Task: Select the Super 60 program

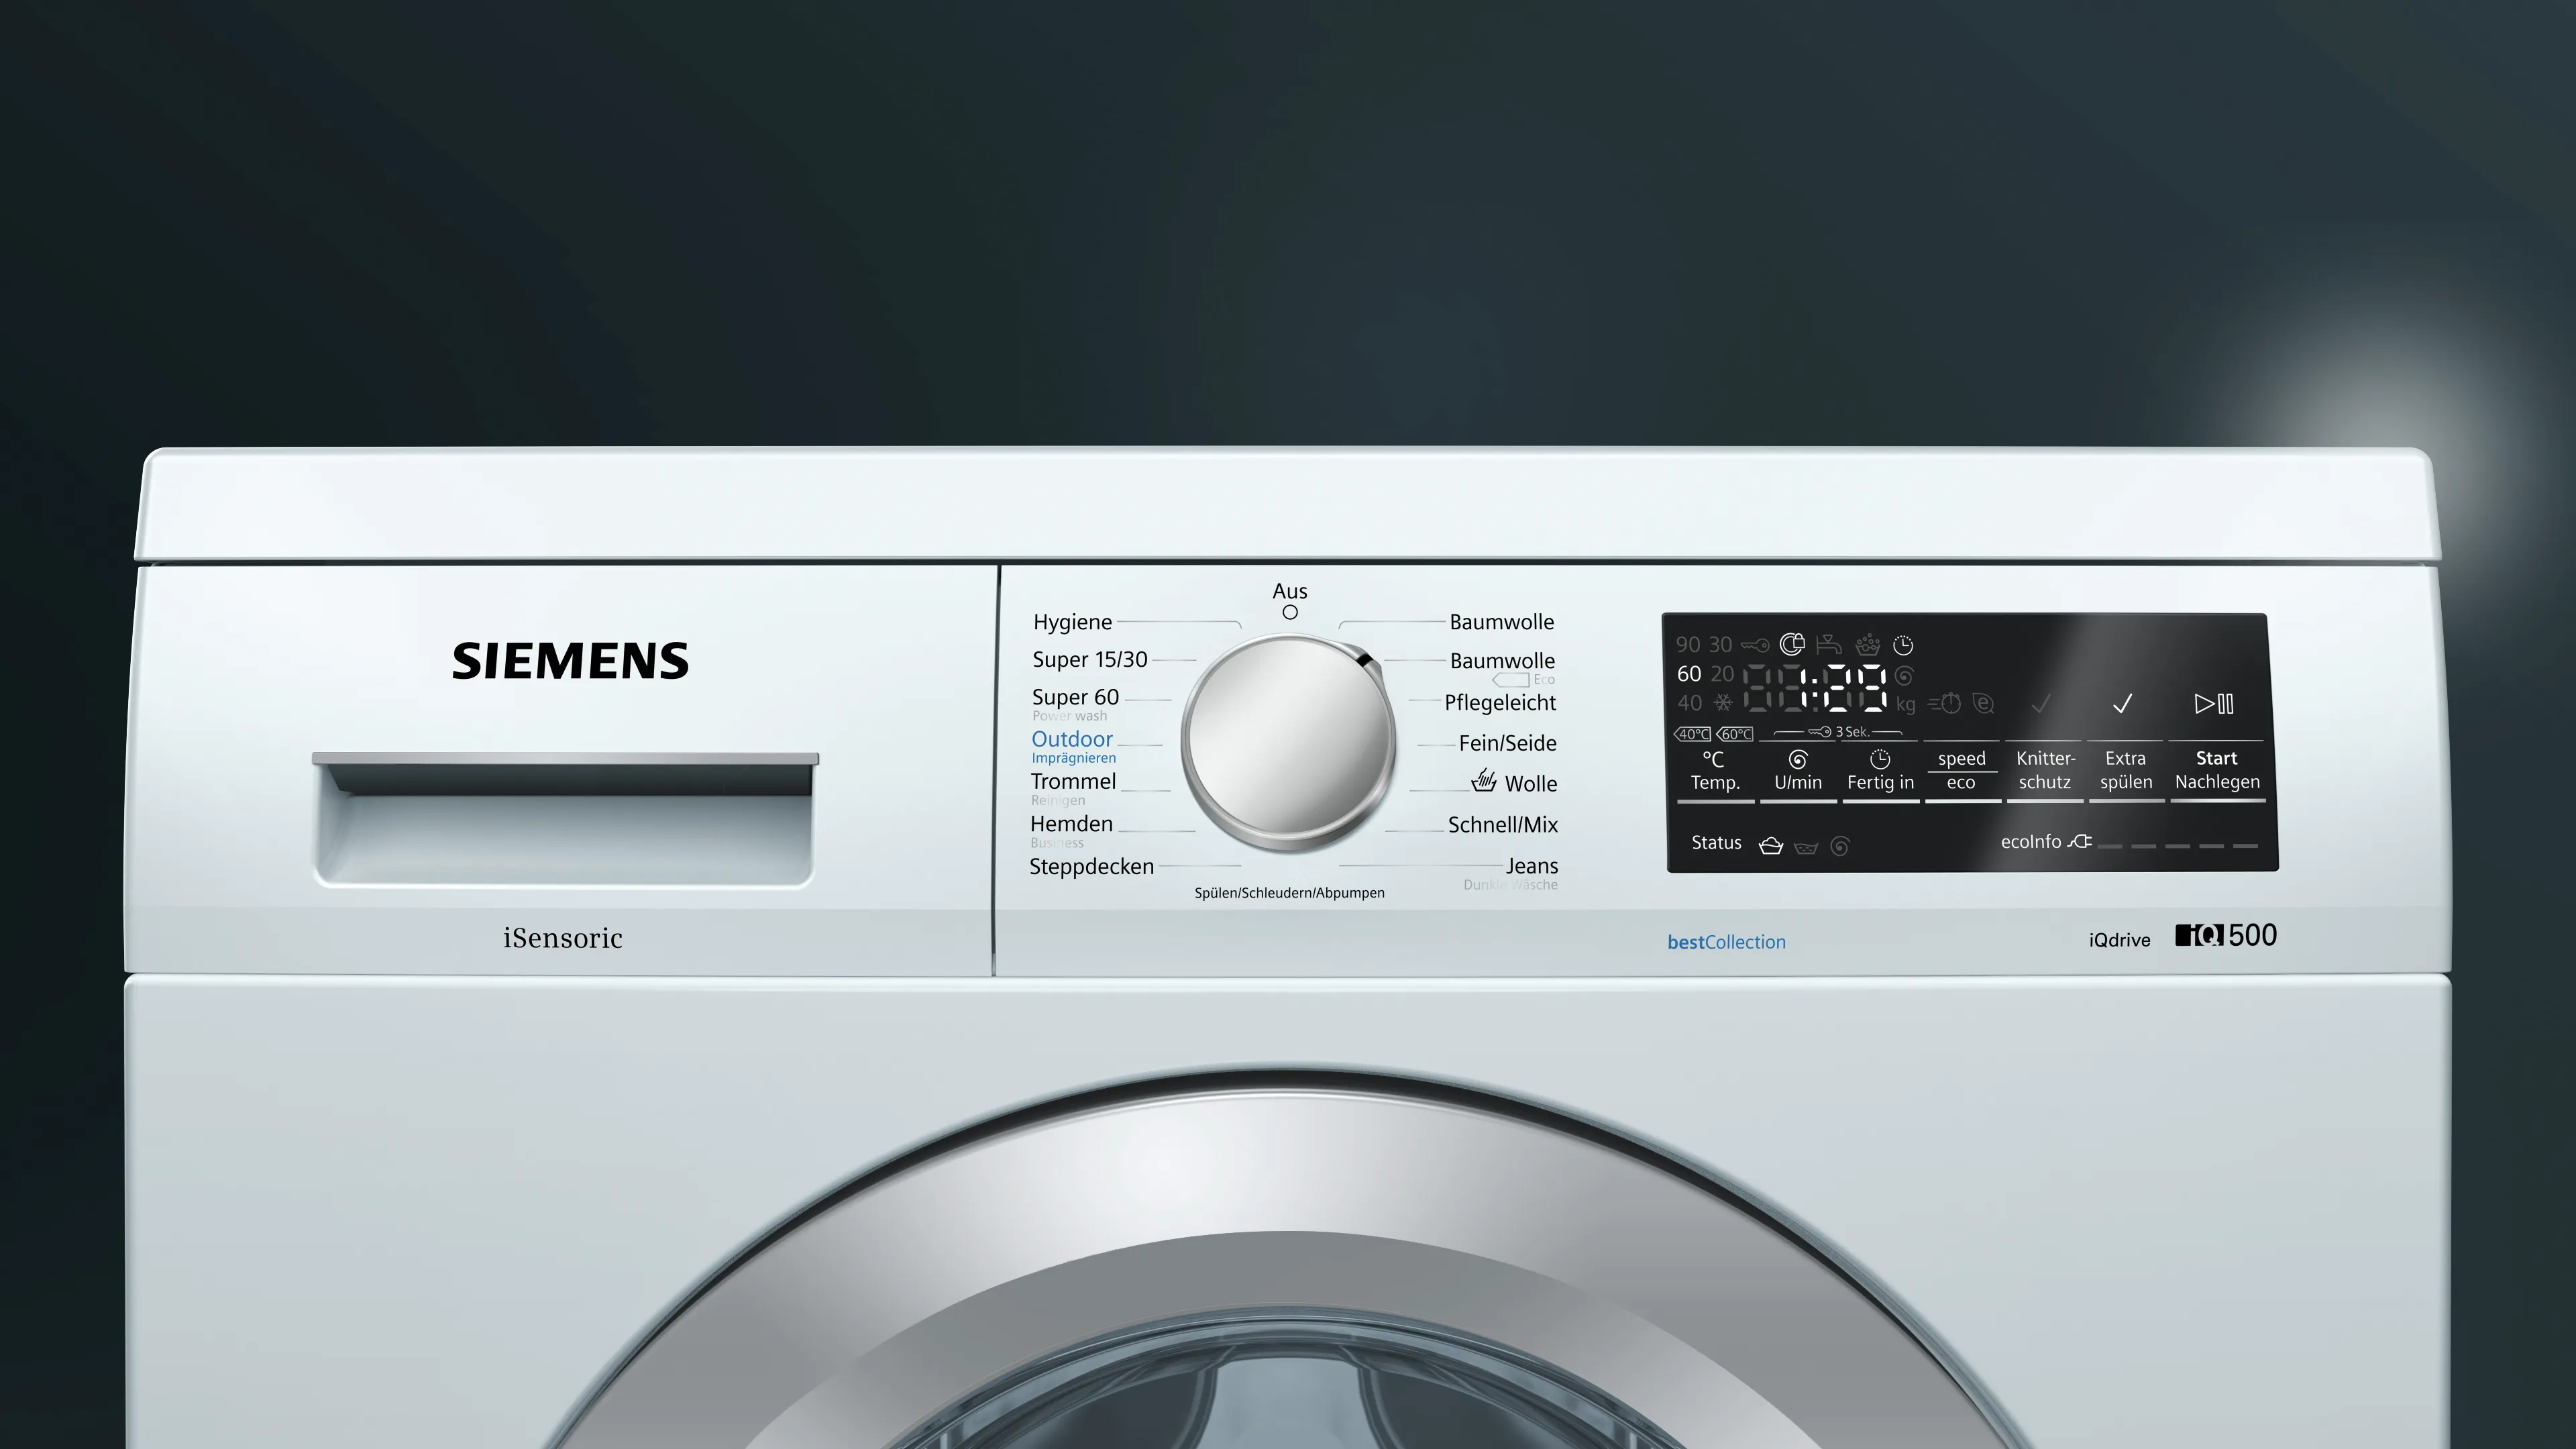Action: [1075, 697]
